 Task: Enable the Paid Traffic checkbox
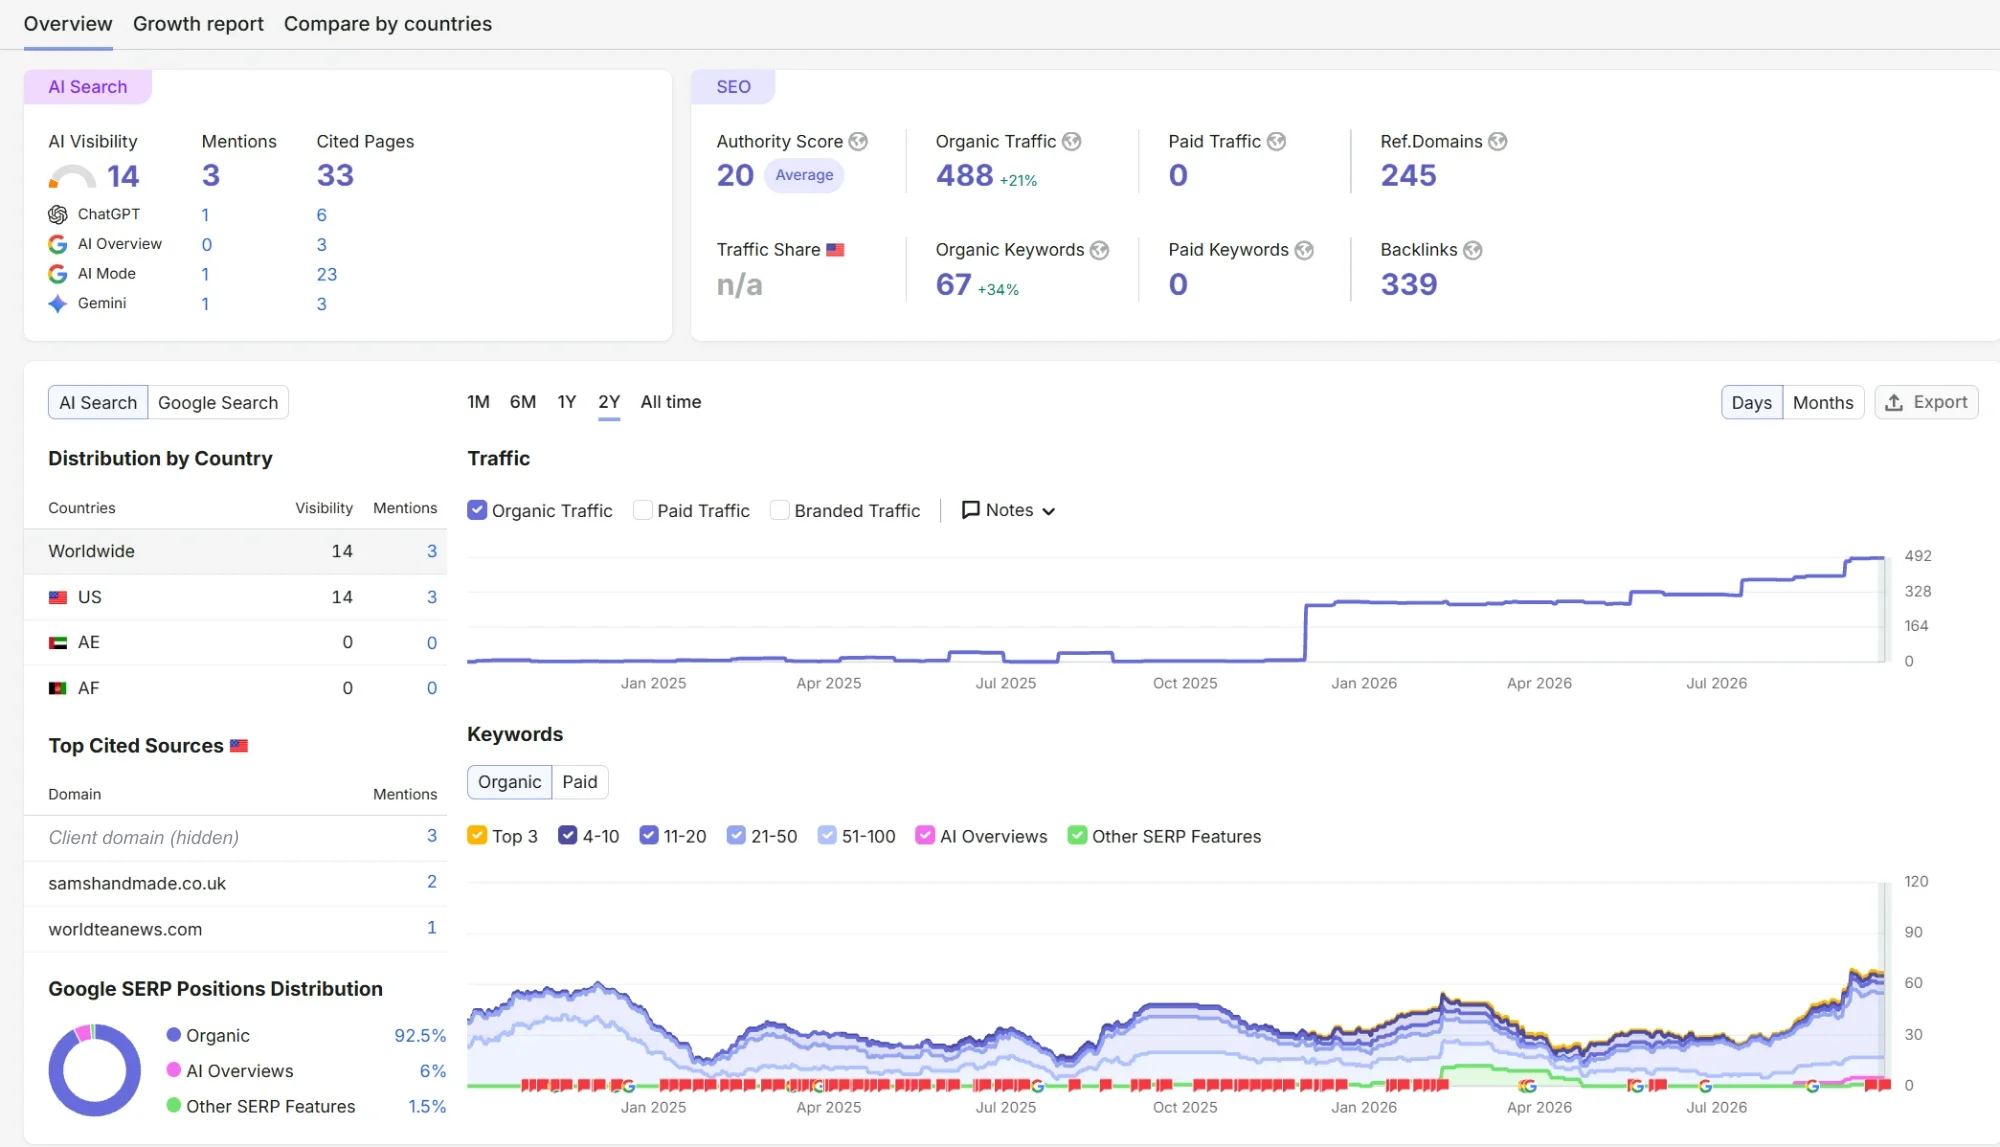pyautogui.click(x=643, y=510)
